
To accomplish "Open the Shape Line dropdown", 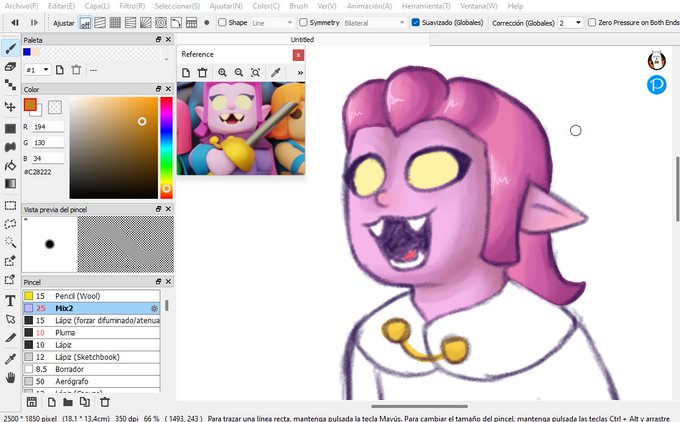I will tap(272, 23).
